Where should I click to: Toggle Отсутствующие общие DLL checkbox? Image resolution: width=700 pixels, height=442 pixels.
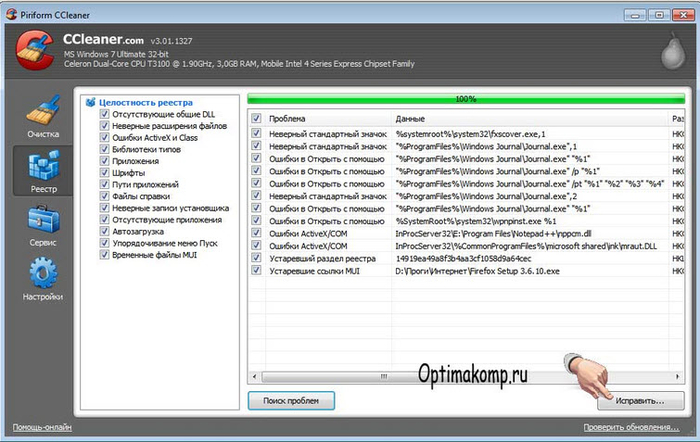[x=104, y=114]
